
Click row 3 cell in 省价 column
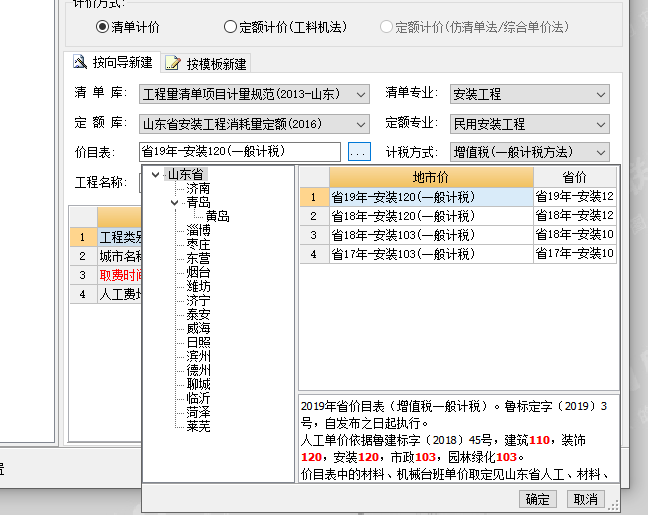tap(574, 235)
